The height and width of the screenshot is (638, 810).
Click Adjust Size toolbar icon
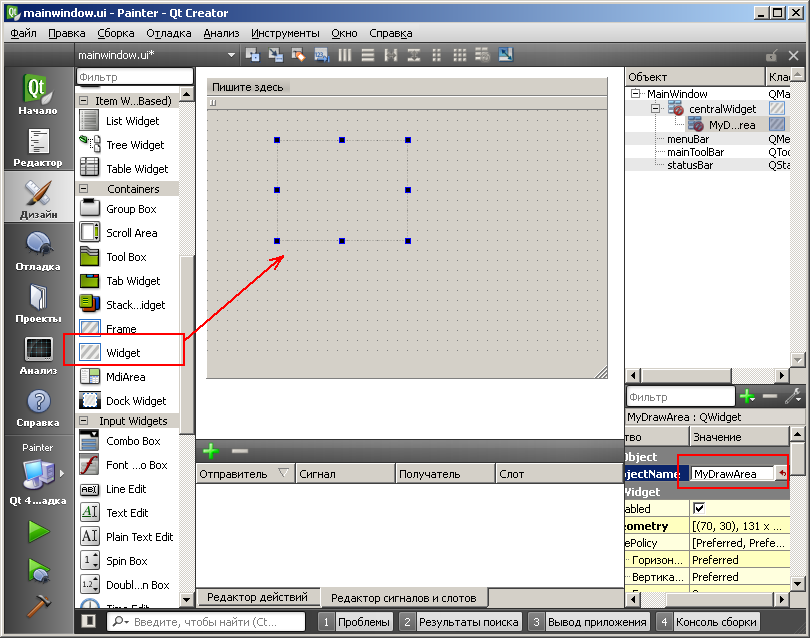coord(506,55)
